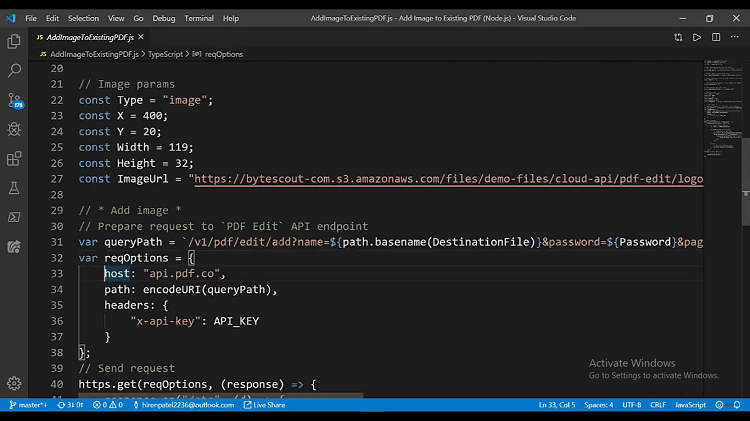Image resolution: width=750 pixels, height=421 pixels.
Task: Click the minimap code preview
Action: (718, 110)
